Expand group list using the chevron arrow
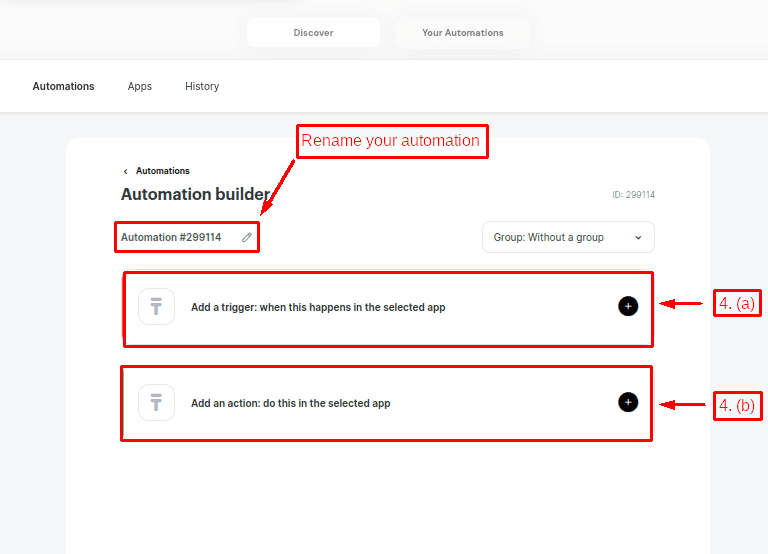Image resolution: width=768 pixels, height=554 pixels. click(x=638, y=237)
